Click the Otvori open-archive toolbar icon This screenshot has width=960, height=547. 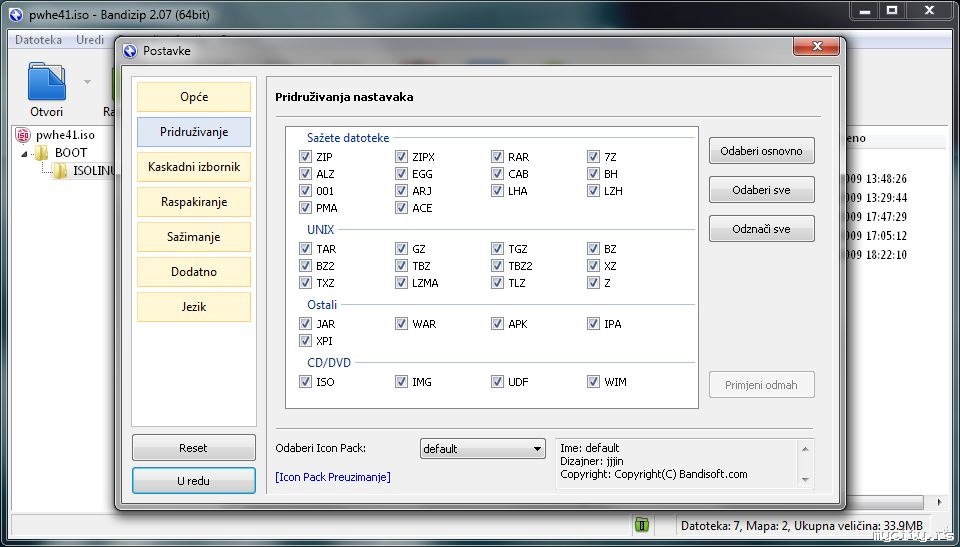[x=47, y=81]
